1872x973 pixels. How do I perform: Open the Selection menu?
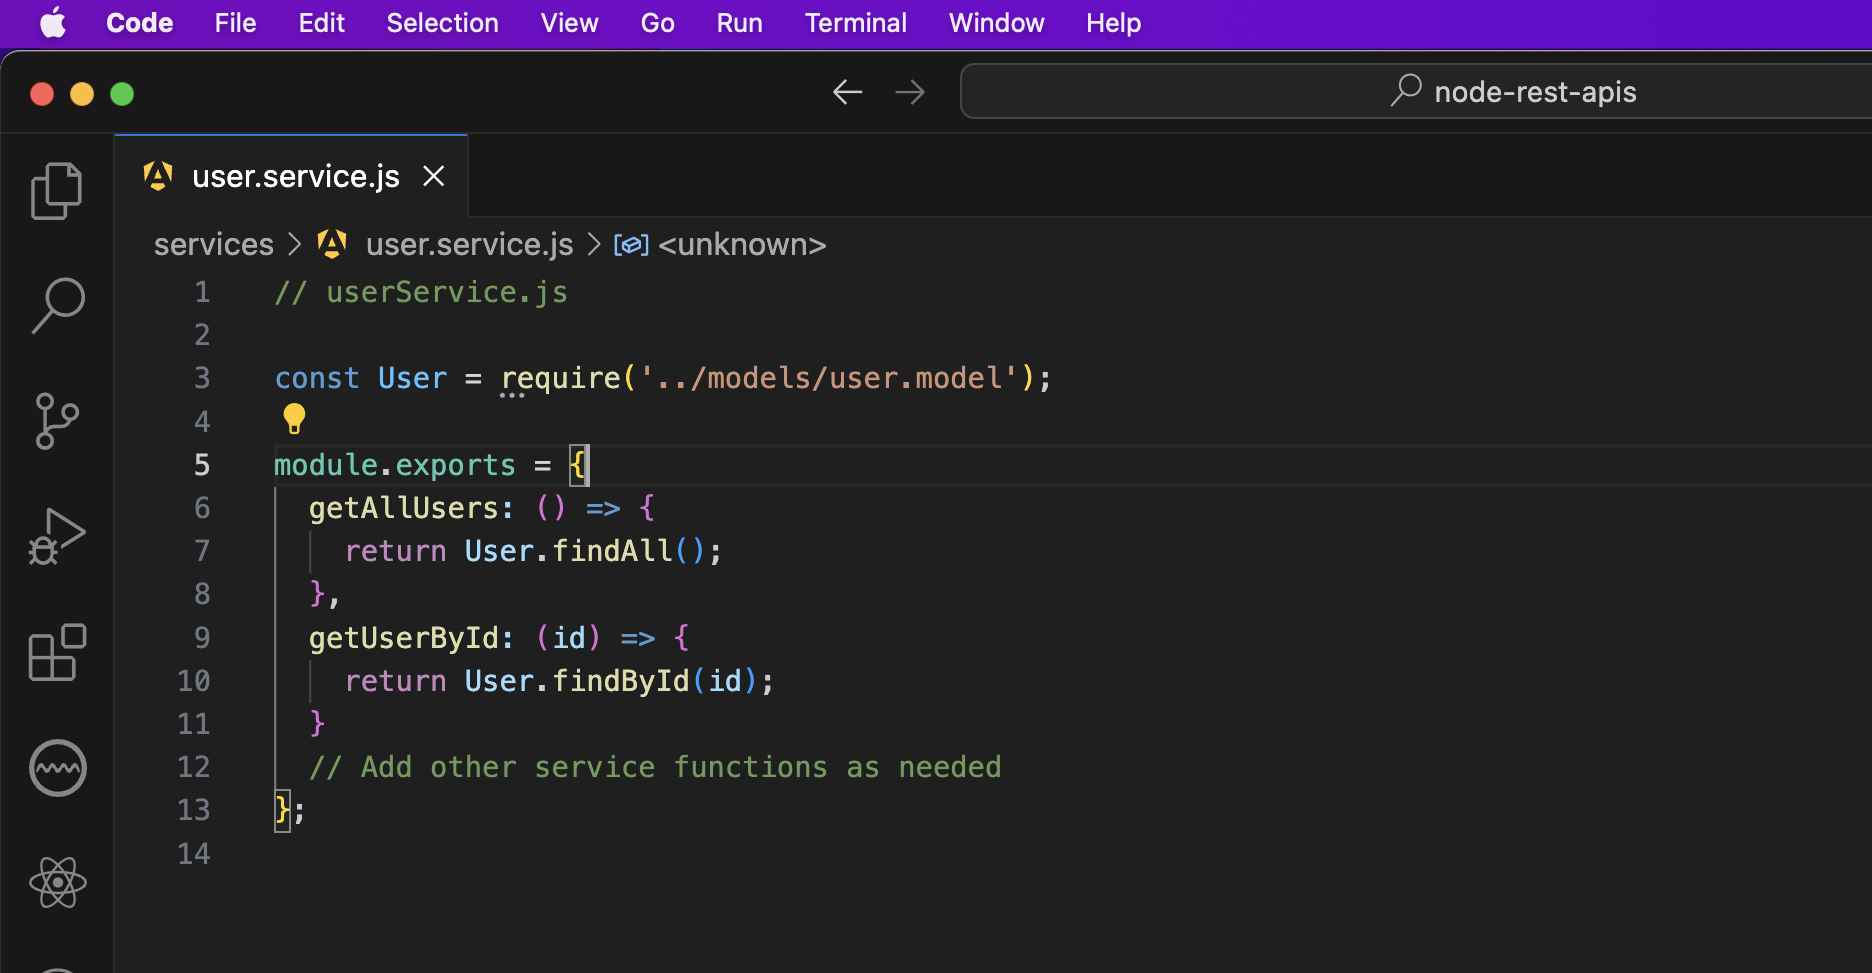442,23
